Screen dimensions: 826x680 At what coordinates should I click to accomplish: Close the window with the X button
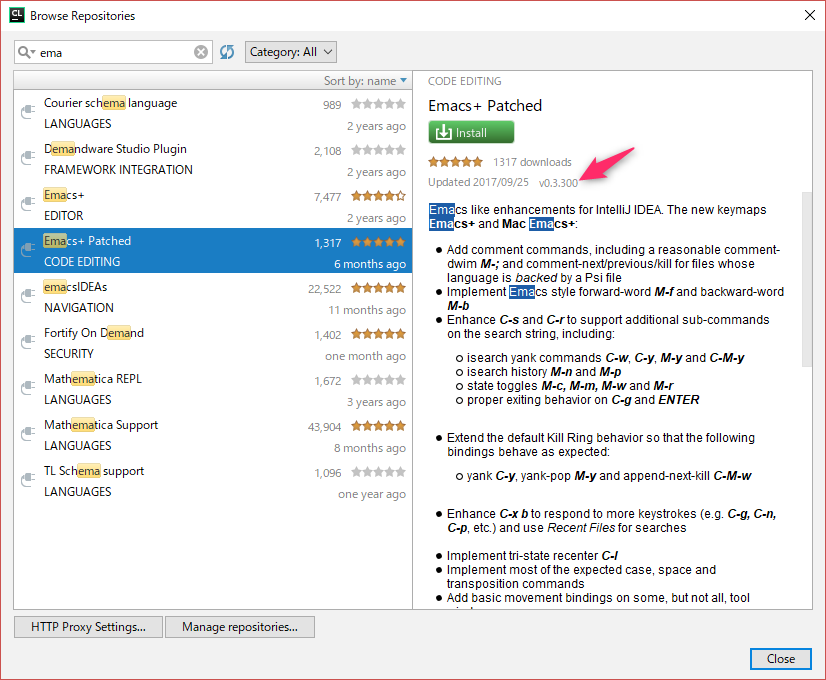click(x=810, y=15)
